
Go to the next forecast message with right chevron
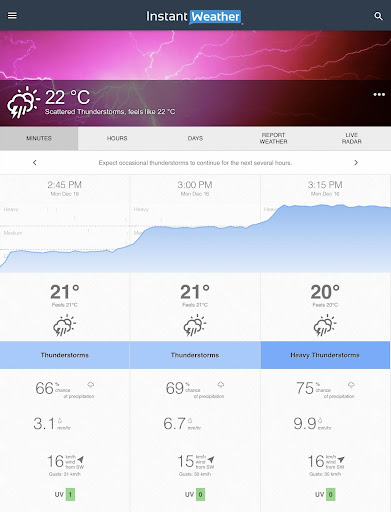tap(356, 163)
